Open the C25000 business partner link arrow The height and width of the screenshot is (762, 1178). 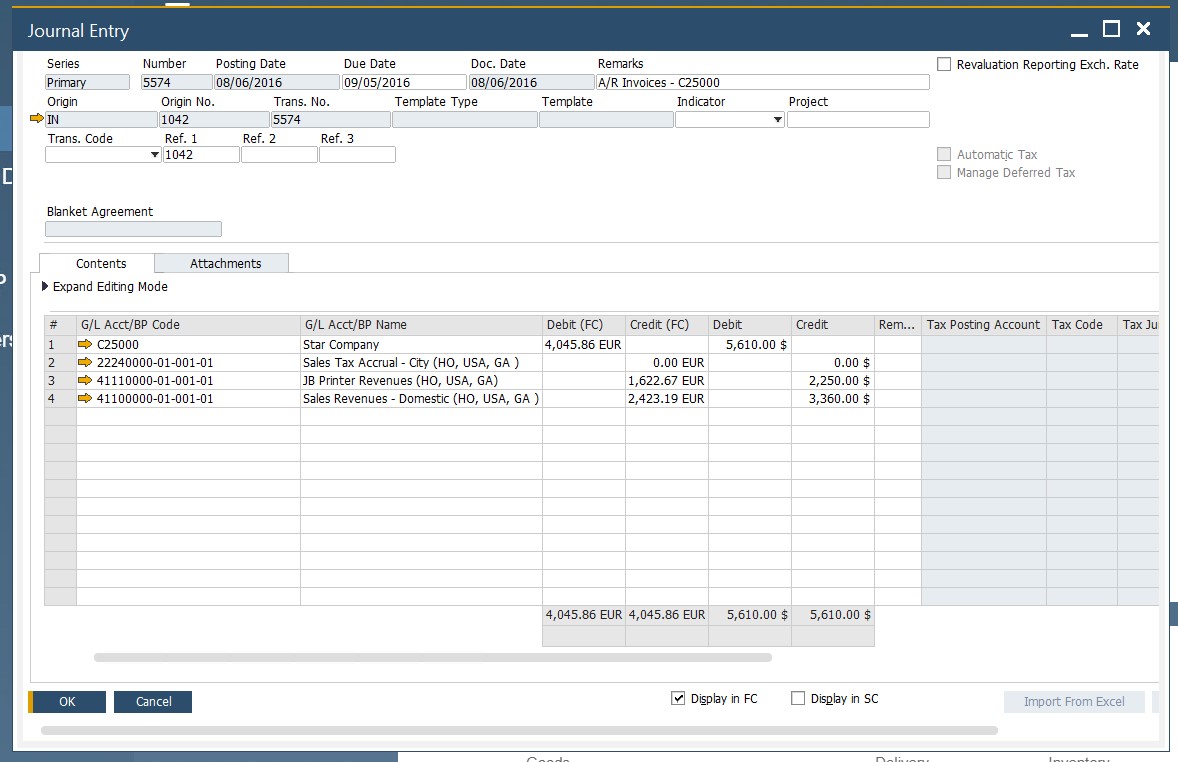pos(85,345)
